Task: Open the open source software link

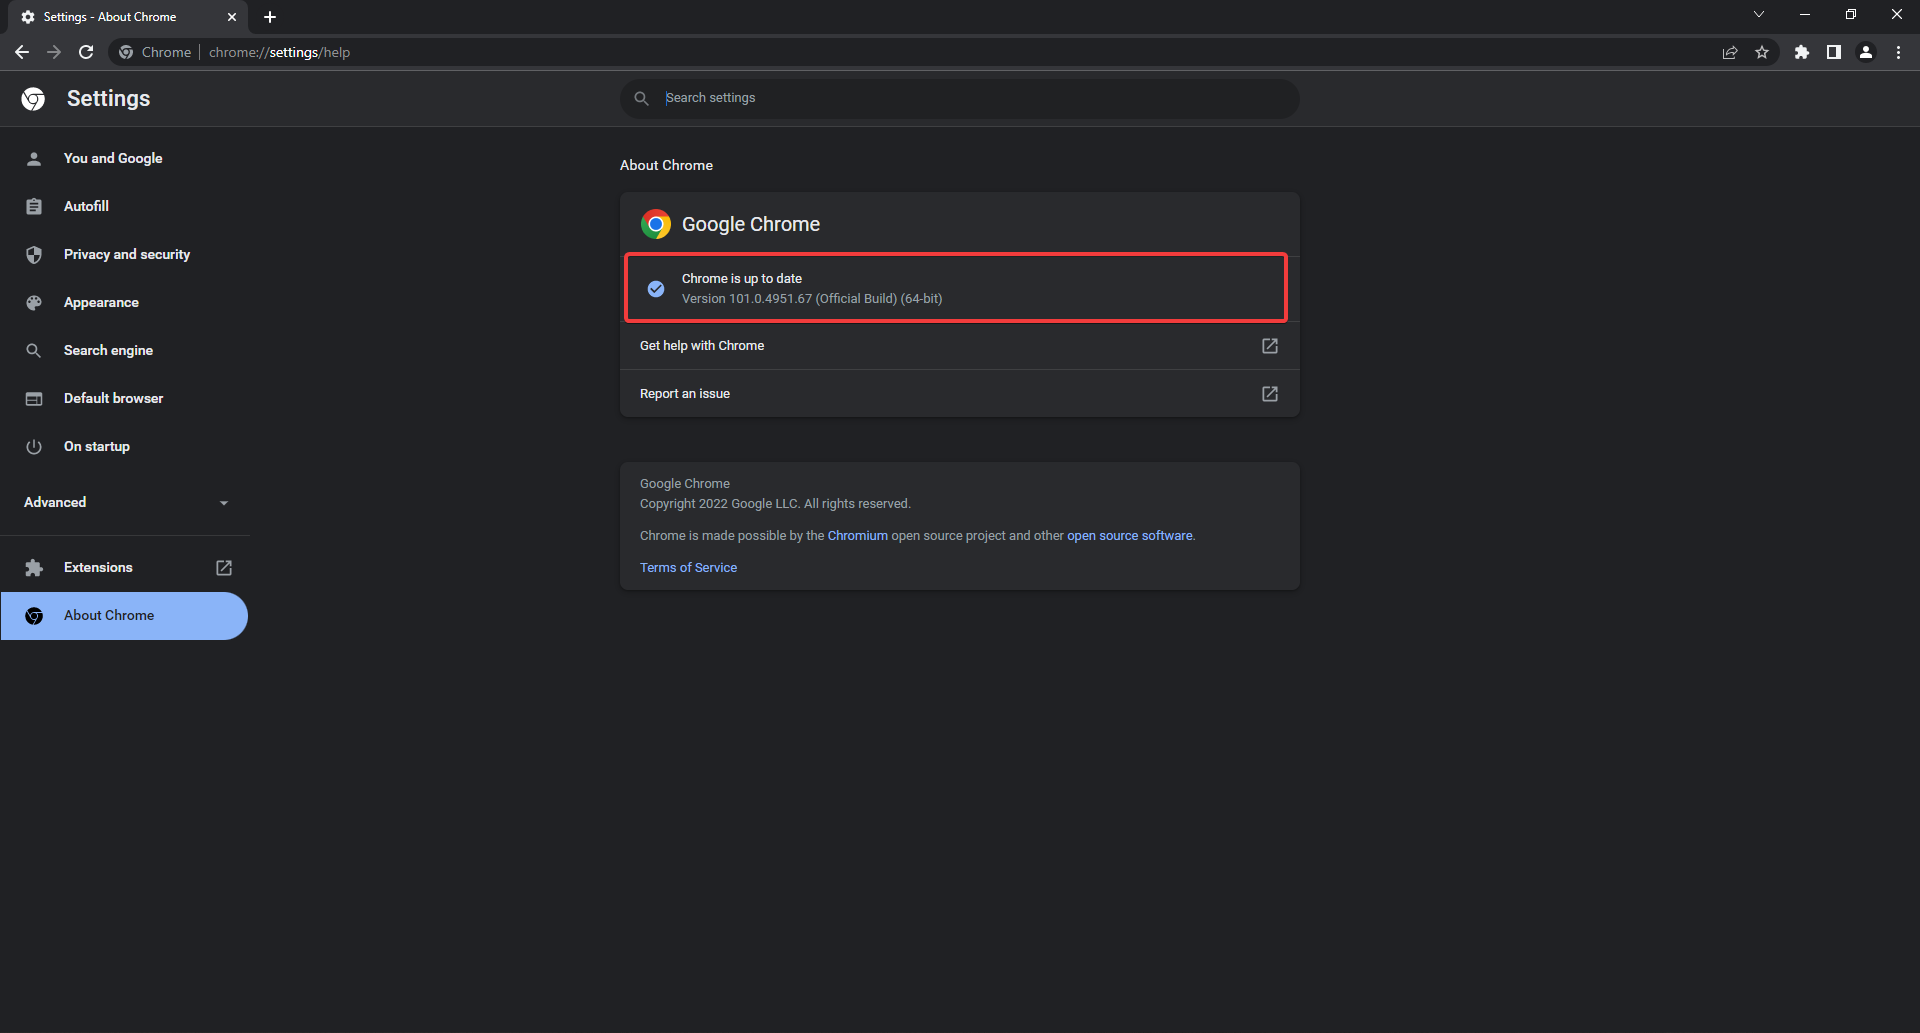Action: [1130, 536]
